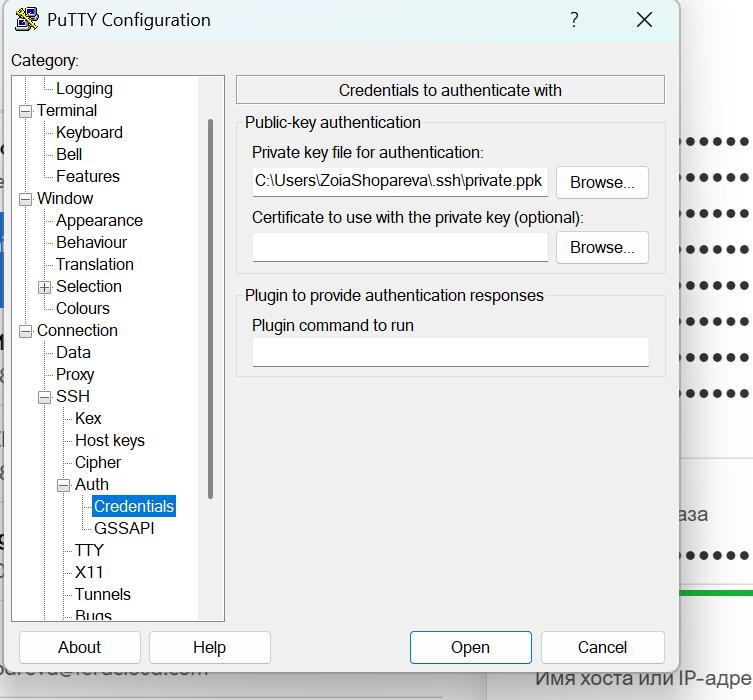Open the Features category

coord(88,176)
